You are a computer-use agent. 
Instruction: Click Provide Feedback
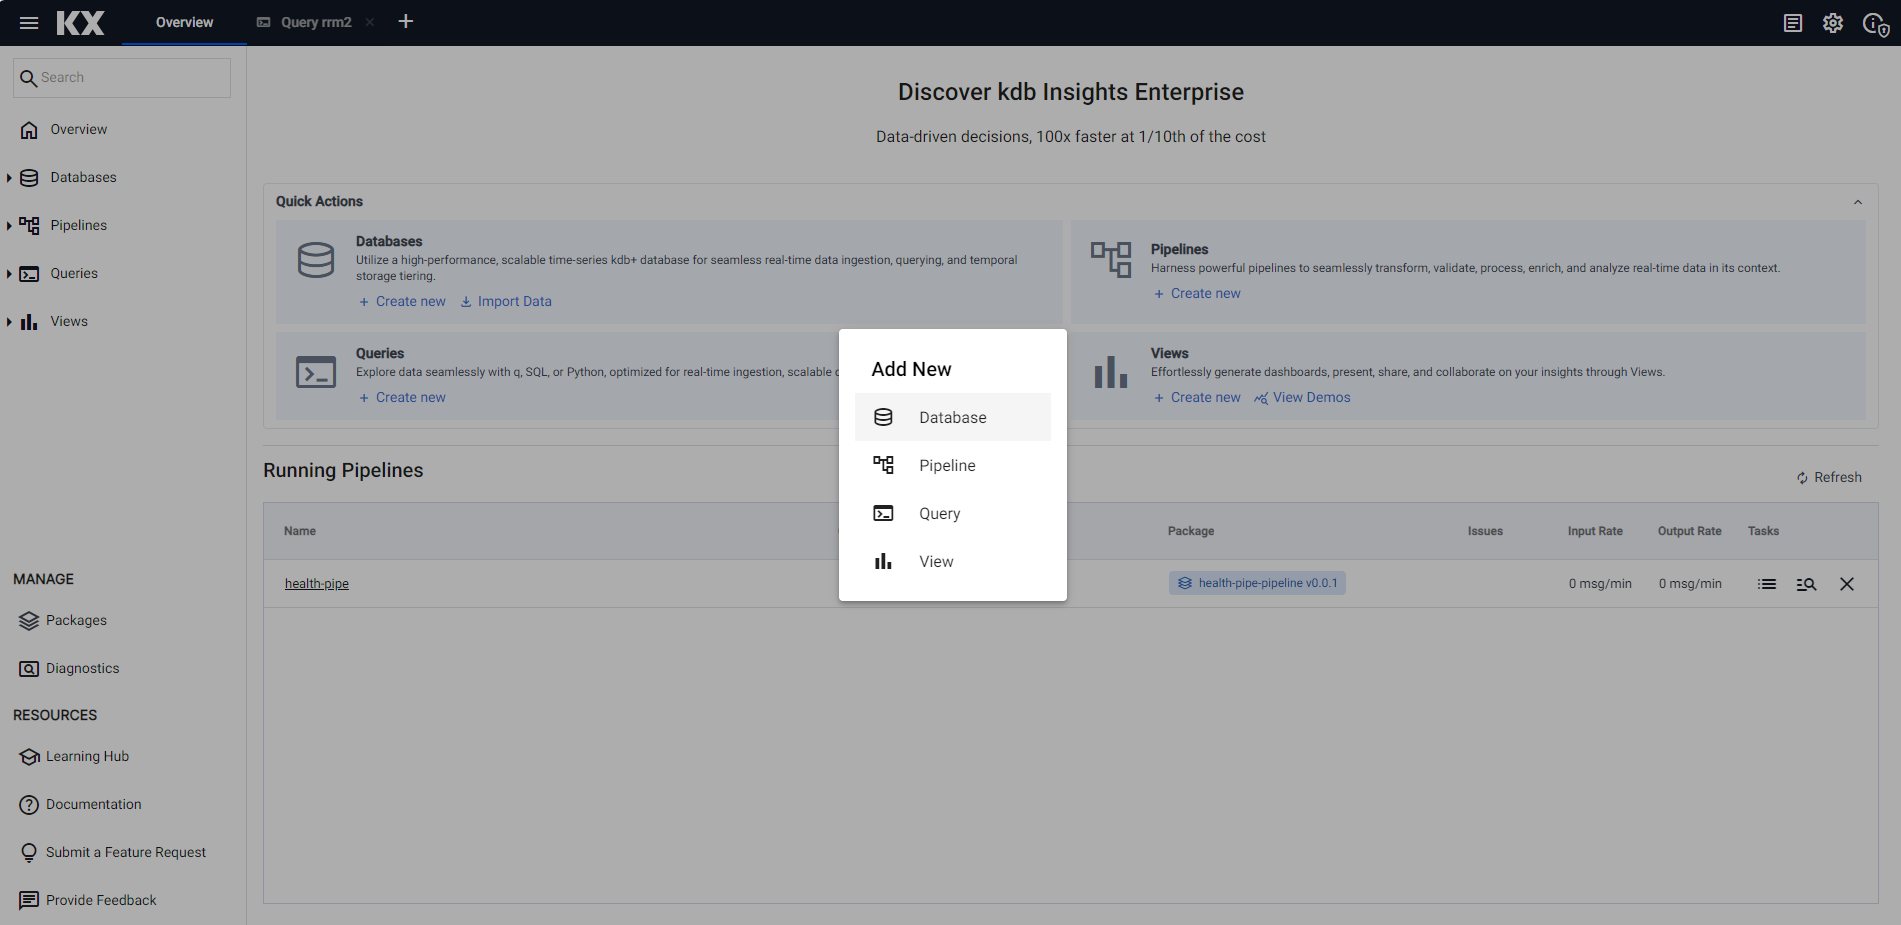(101, 900)
